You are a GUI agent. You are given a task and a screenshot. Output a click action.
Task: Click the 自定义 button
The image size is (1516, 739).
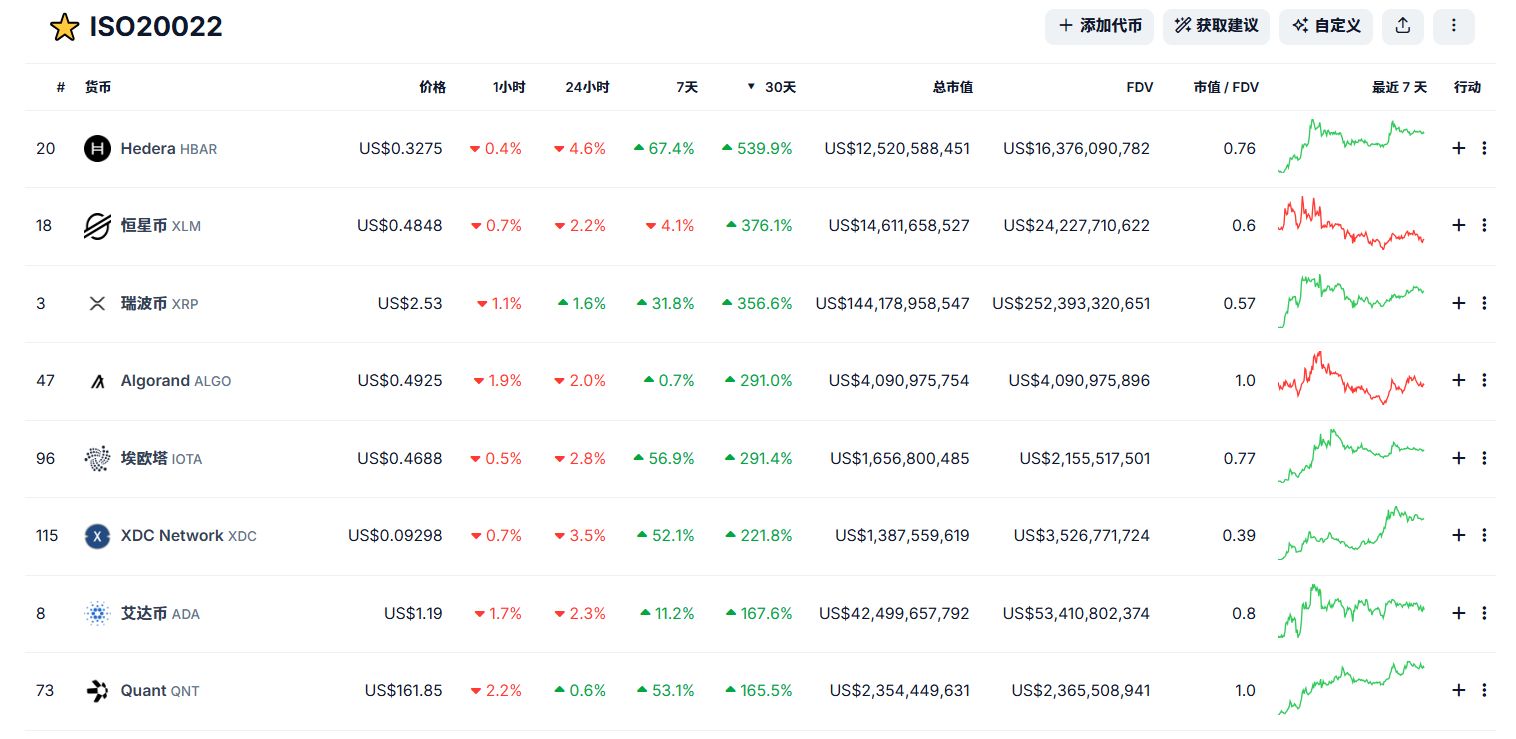(1326, 26)
